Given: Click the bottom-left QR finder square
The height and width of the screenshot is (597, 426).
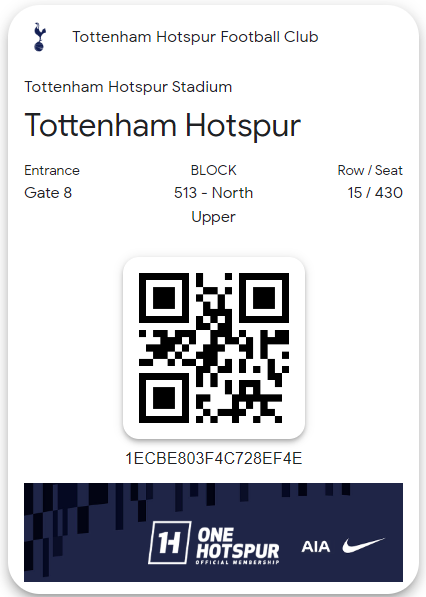Looking at the screenshot, I should [x=164, y=398].
